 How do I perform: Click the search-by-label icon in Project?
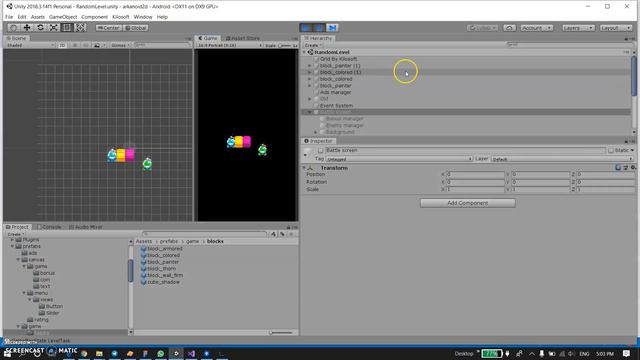coord(282,234)
